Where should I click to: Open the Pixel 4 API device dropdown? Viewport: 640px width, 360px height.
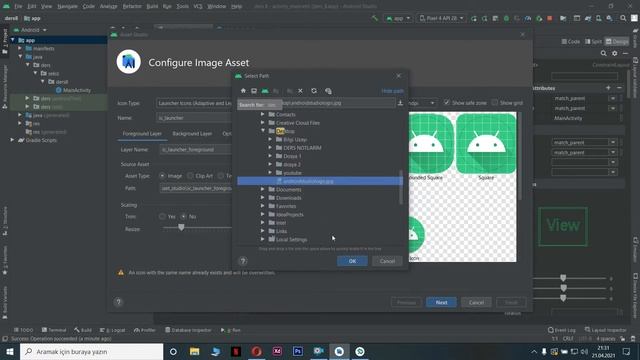pos(441,18)
